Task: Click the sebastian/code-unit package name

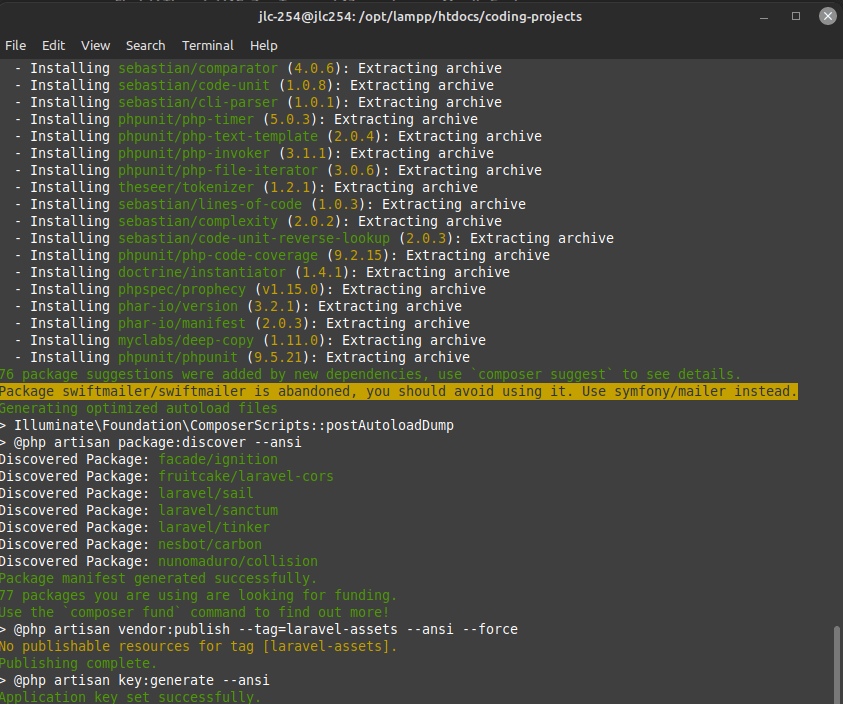Action: tap(194, 85)
